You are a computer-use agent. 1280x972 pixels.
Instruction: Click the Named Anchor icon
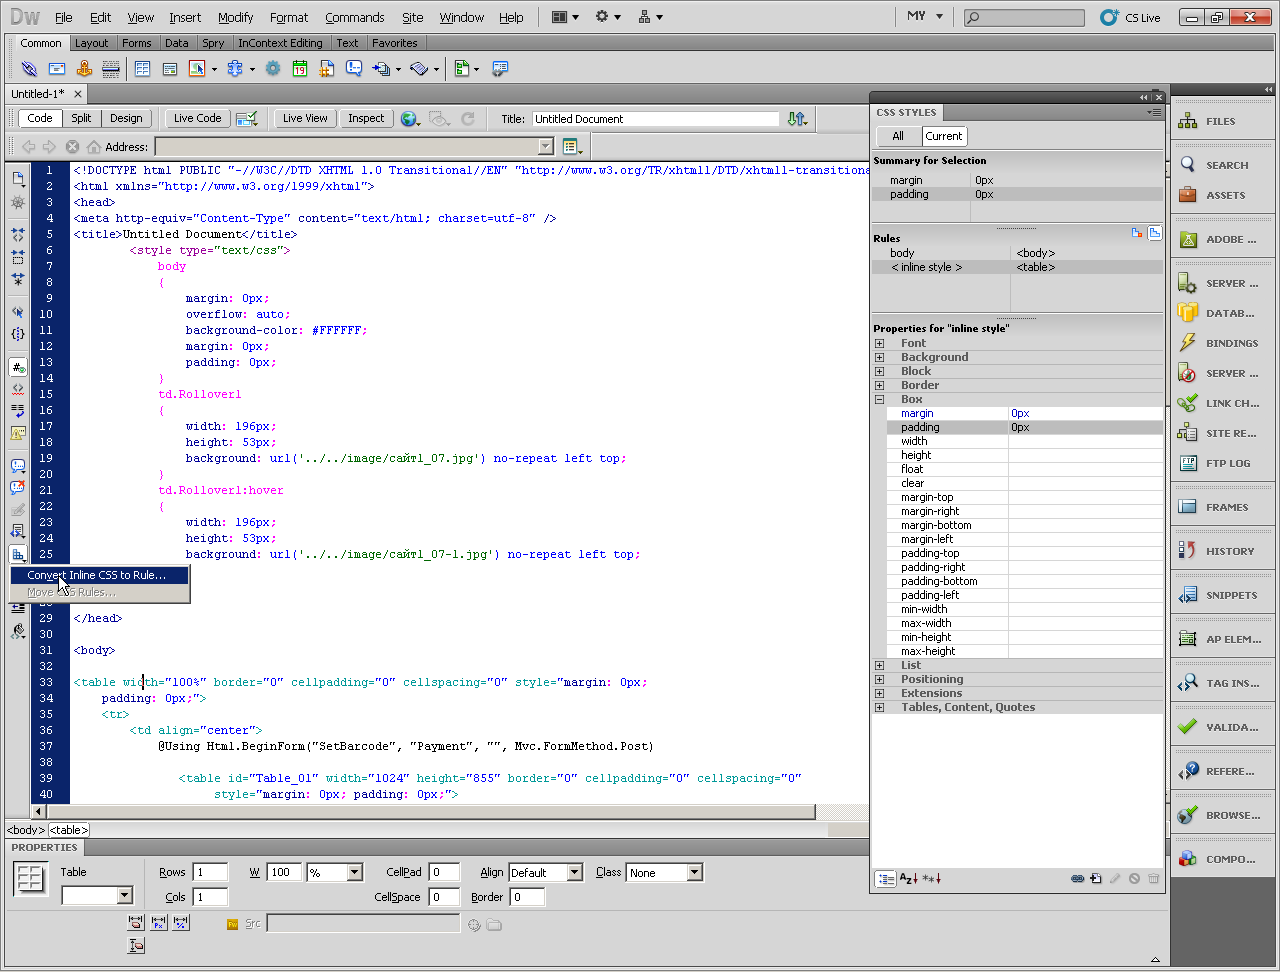click(x=84, y=69)
